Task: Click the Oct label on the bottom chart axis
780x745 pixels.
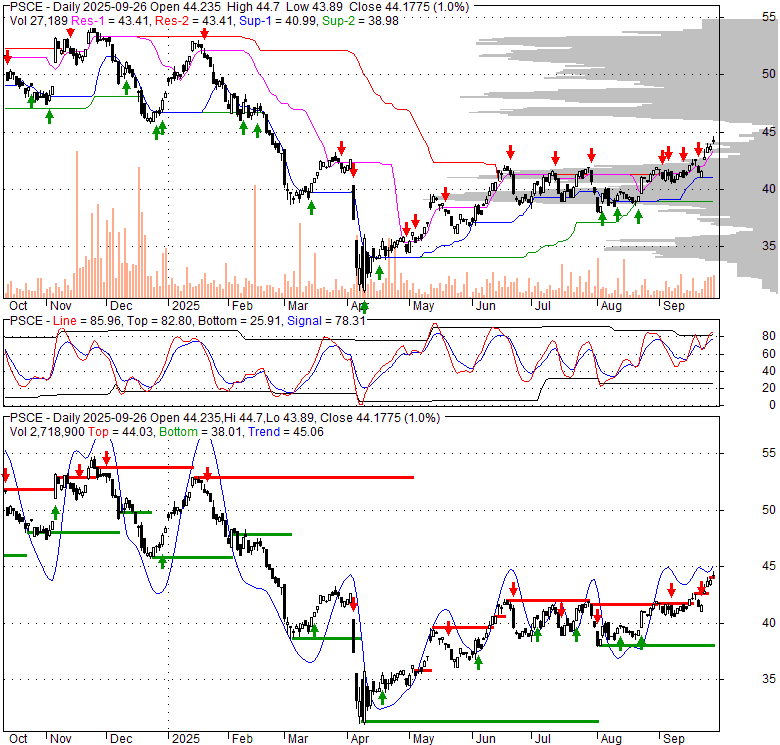Action: point(18,739)
